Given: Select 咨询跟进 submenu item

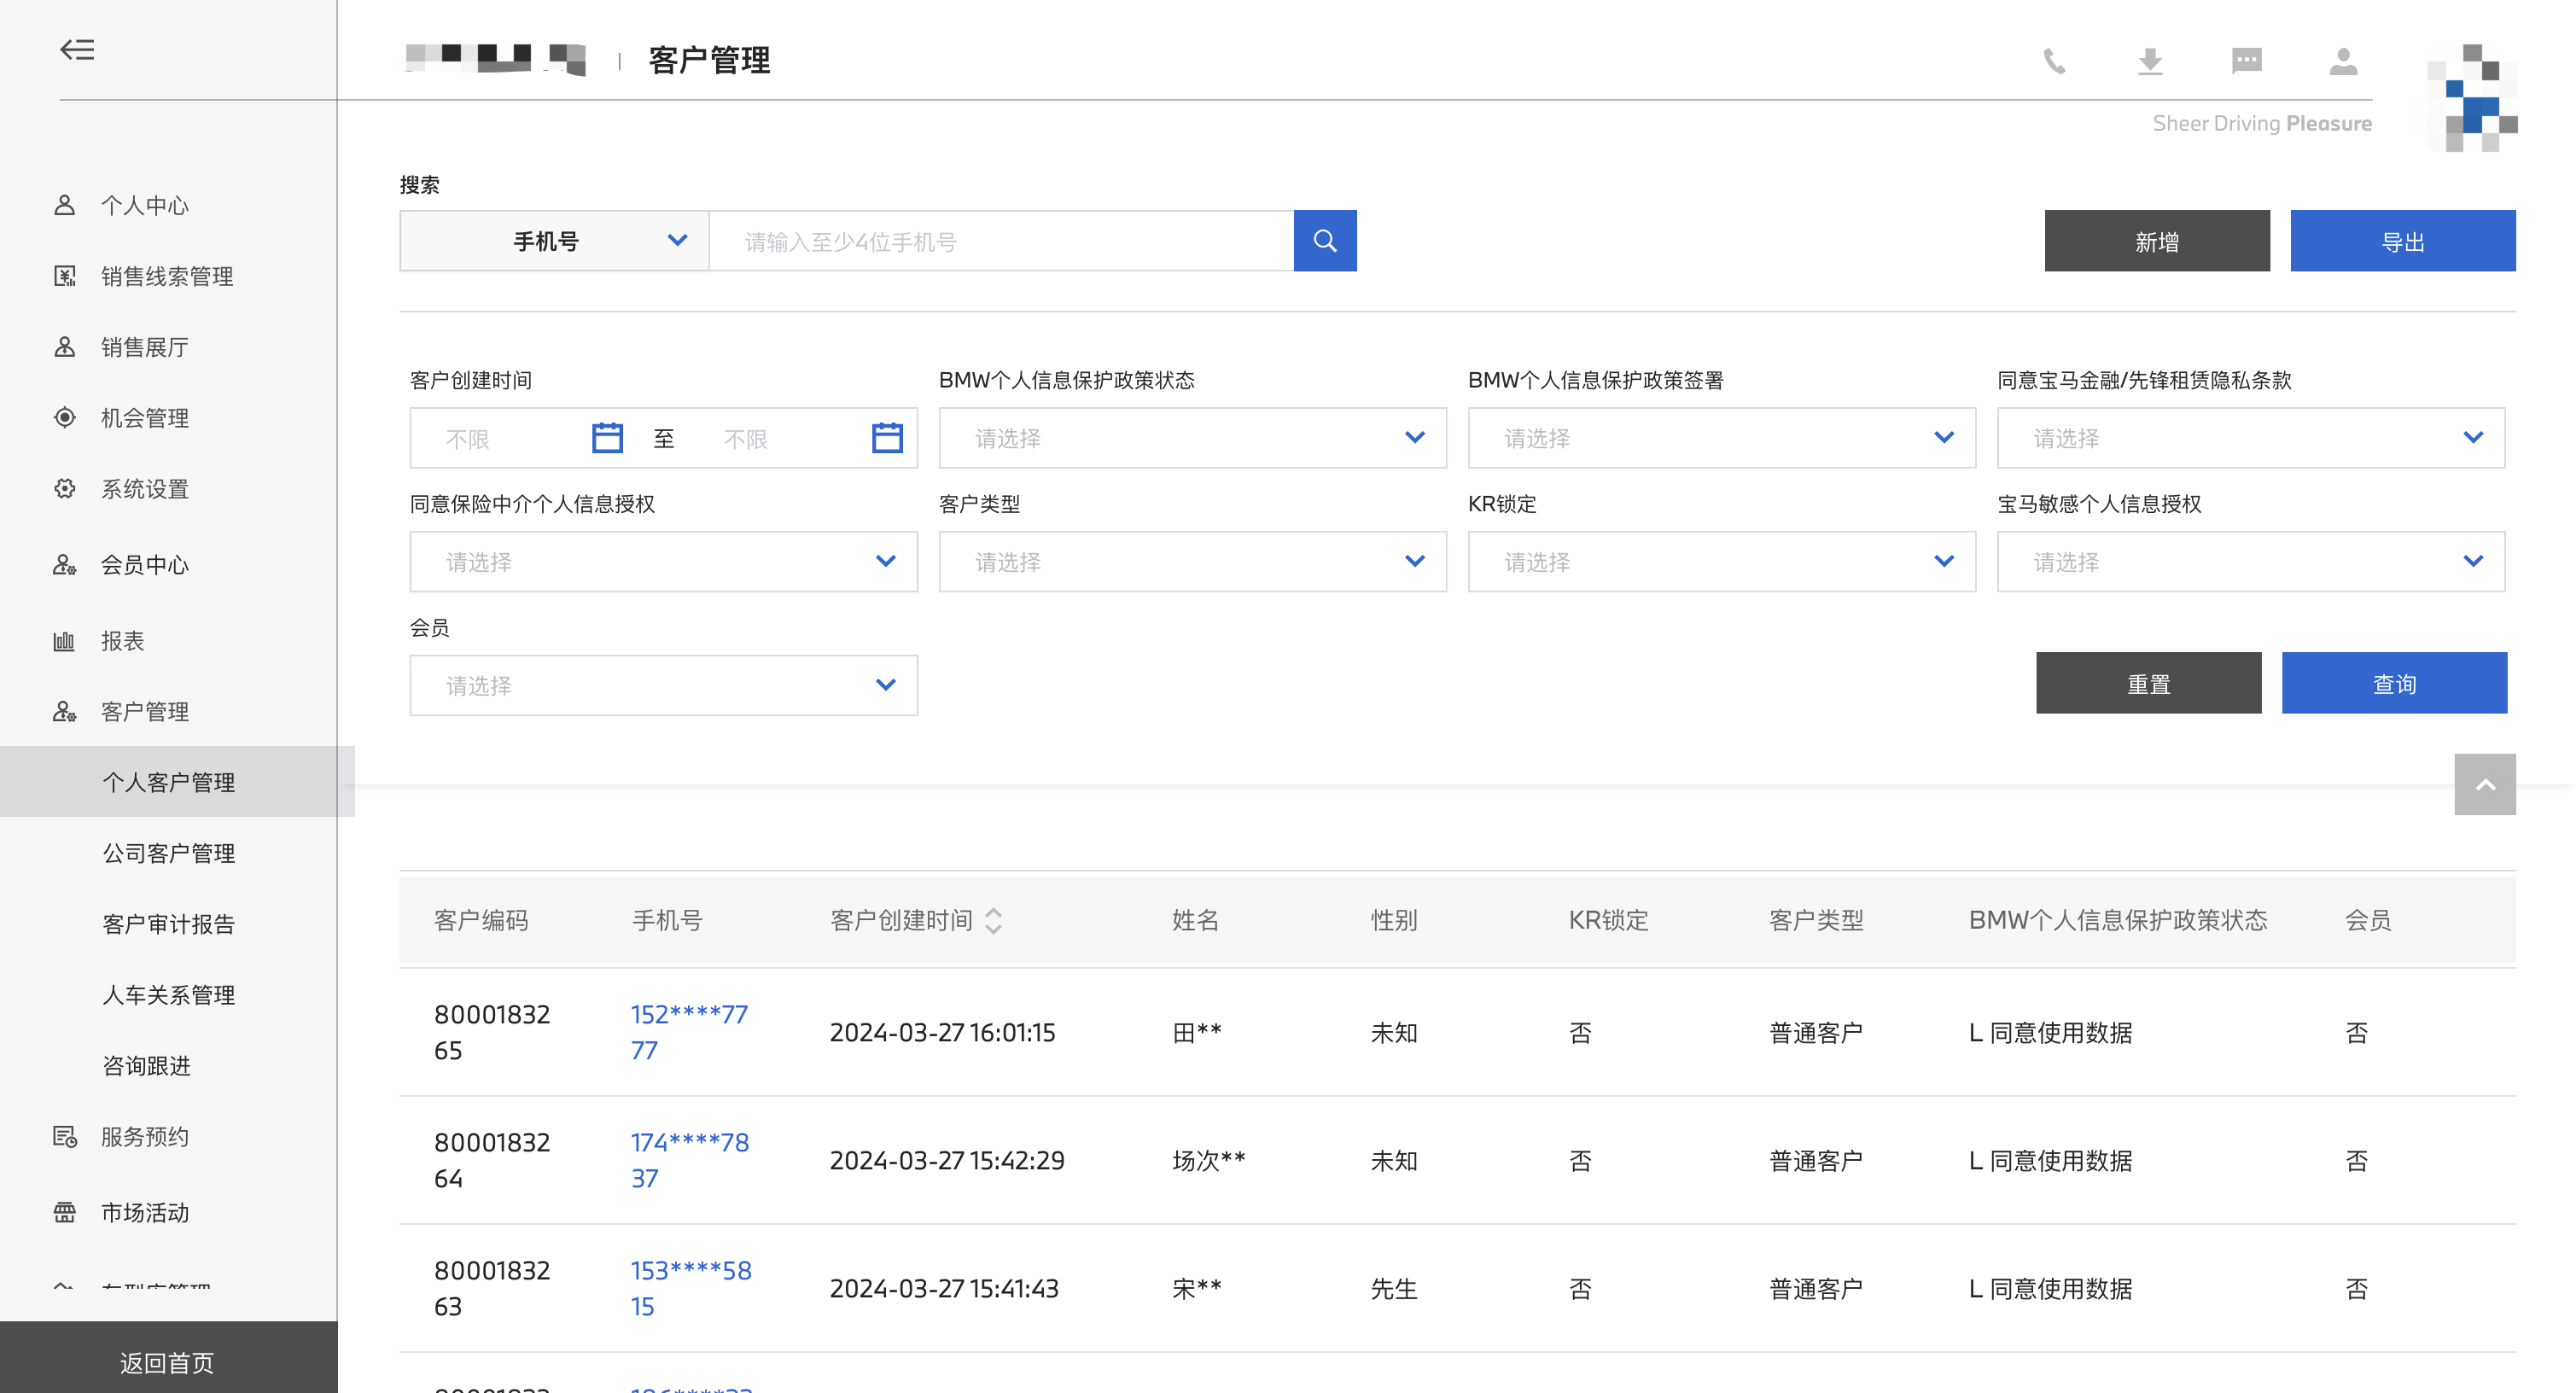Looking at the screenshot, I should (x=147, y=1066).
